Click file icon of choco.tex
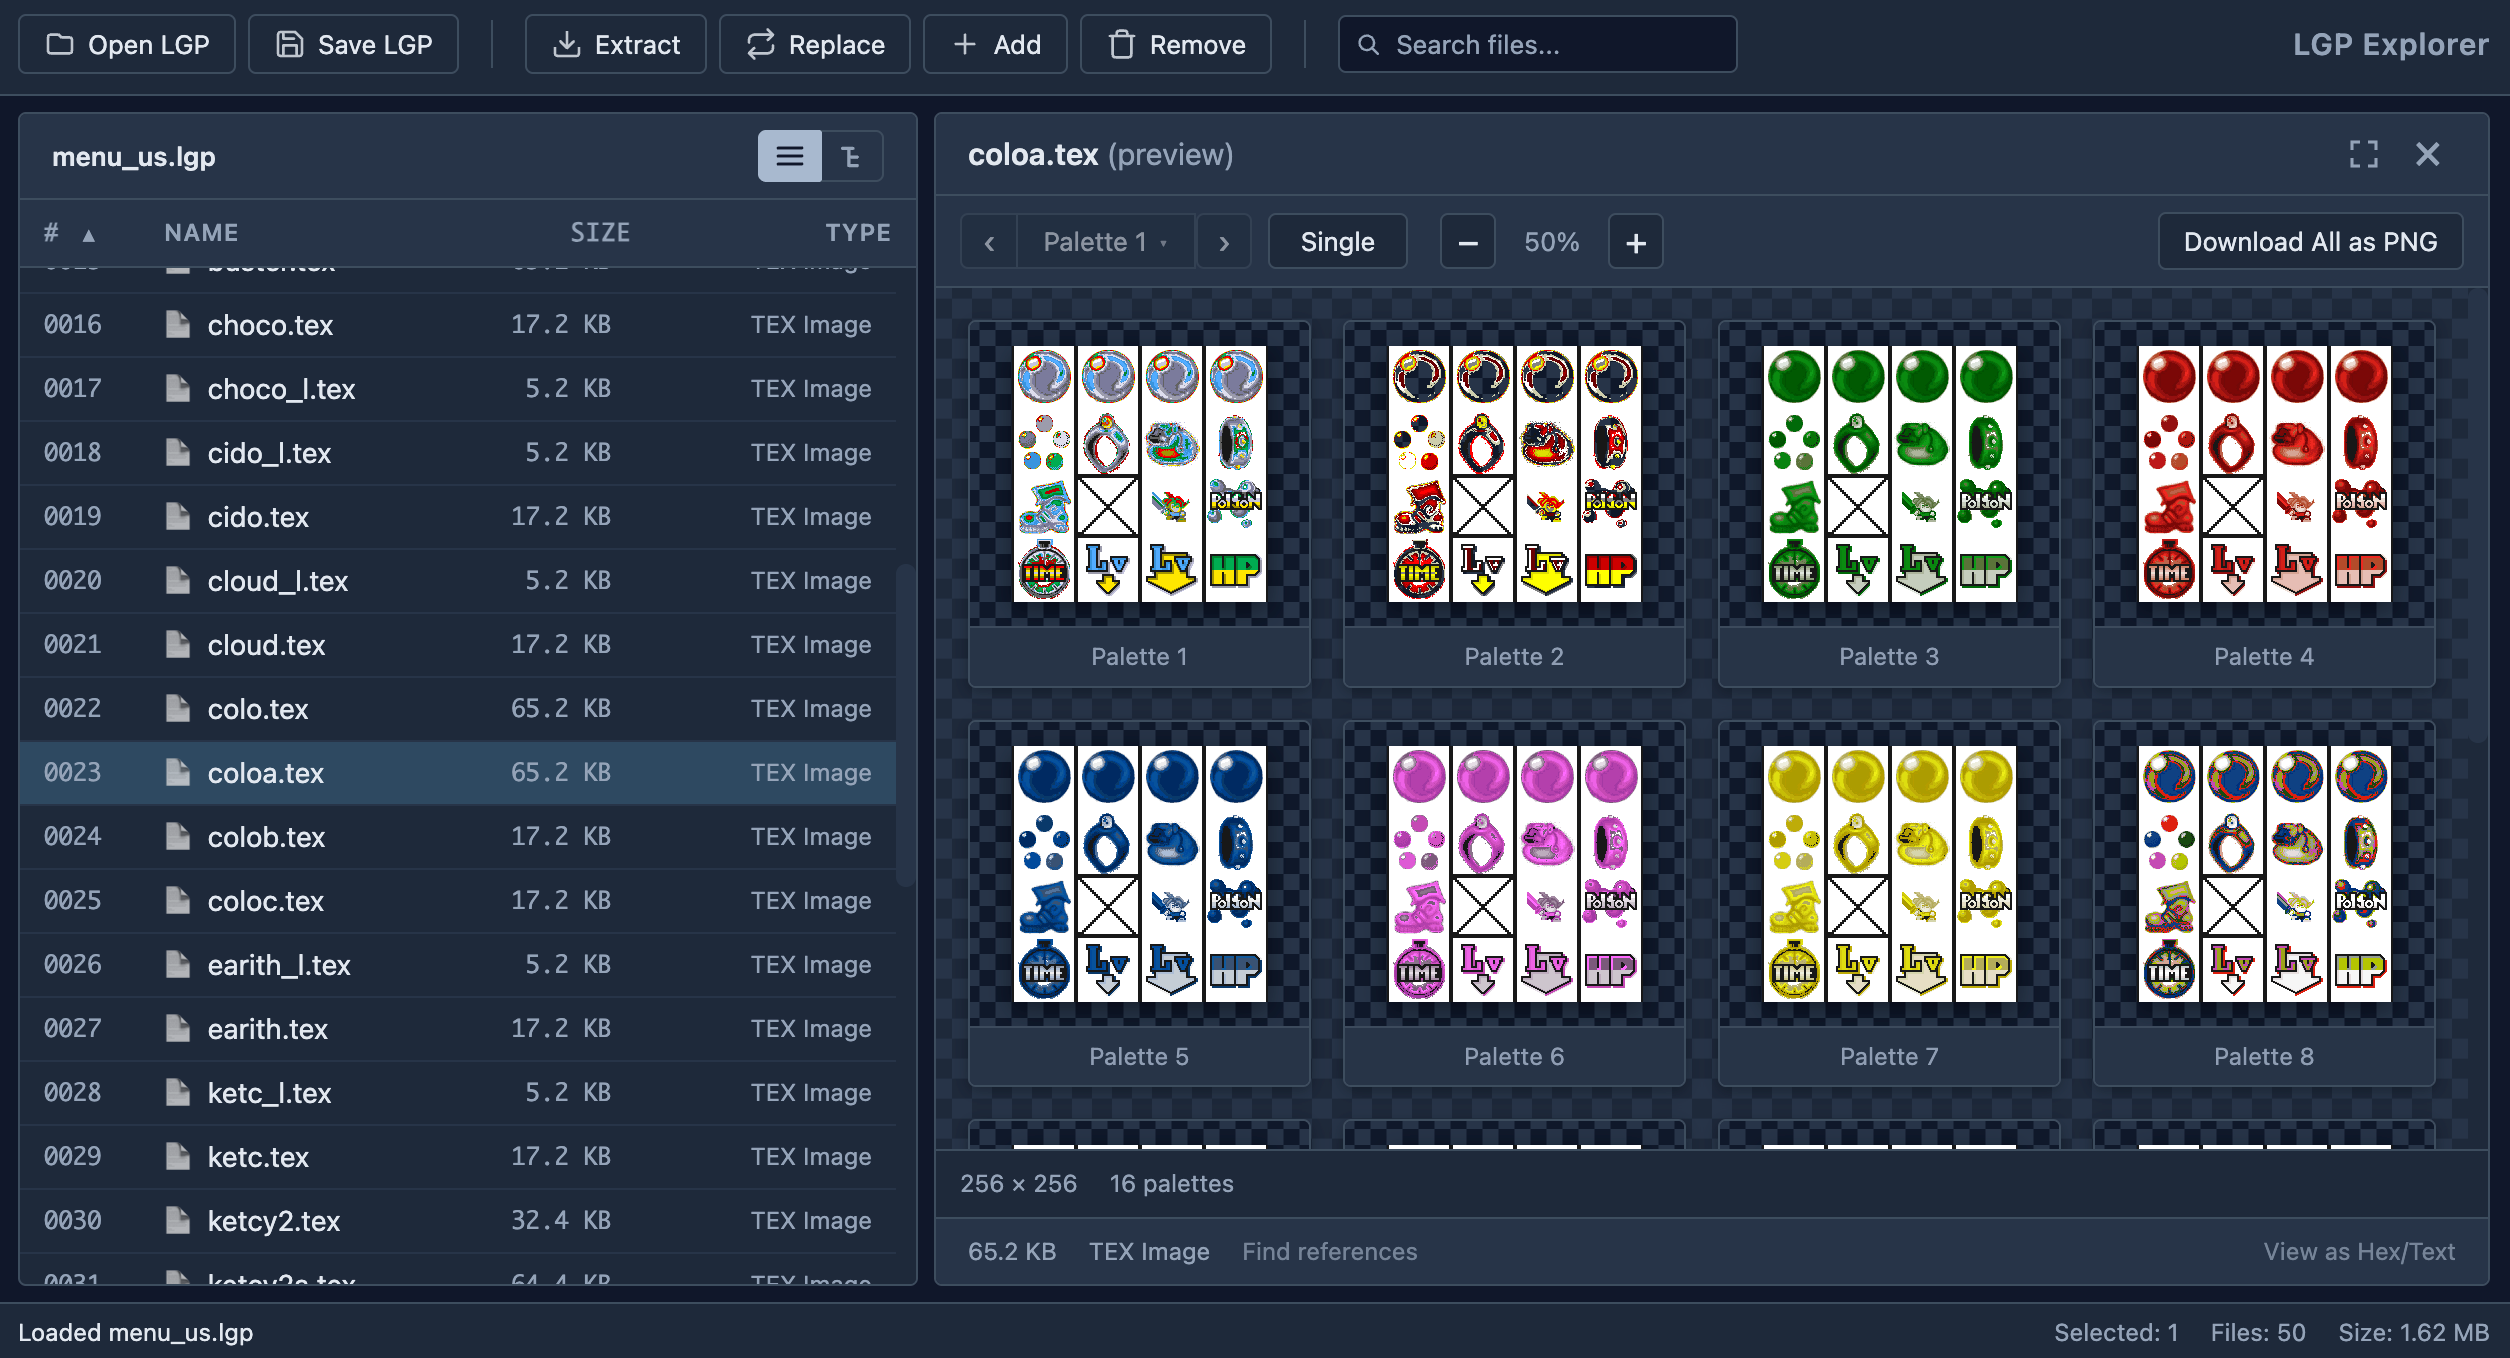 coord(178,324)
